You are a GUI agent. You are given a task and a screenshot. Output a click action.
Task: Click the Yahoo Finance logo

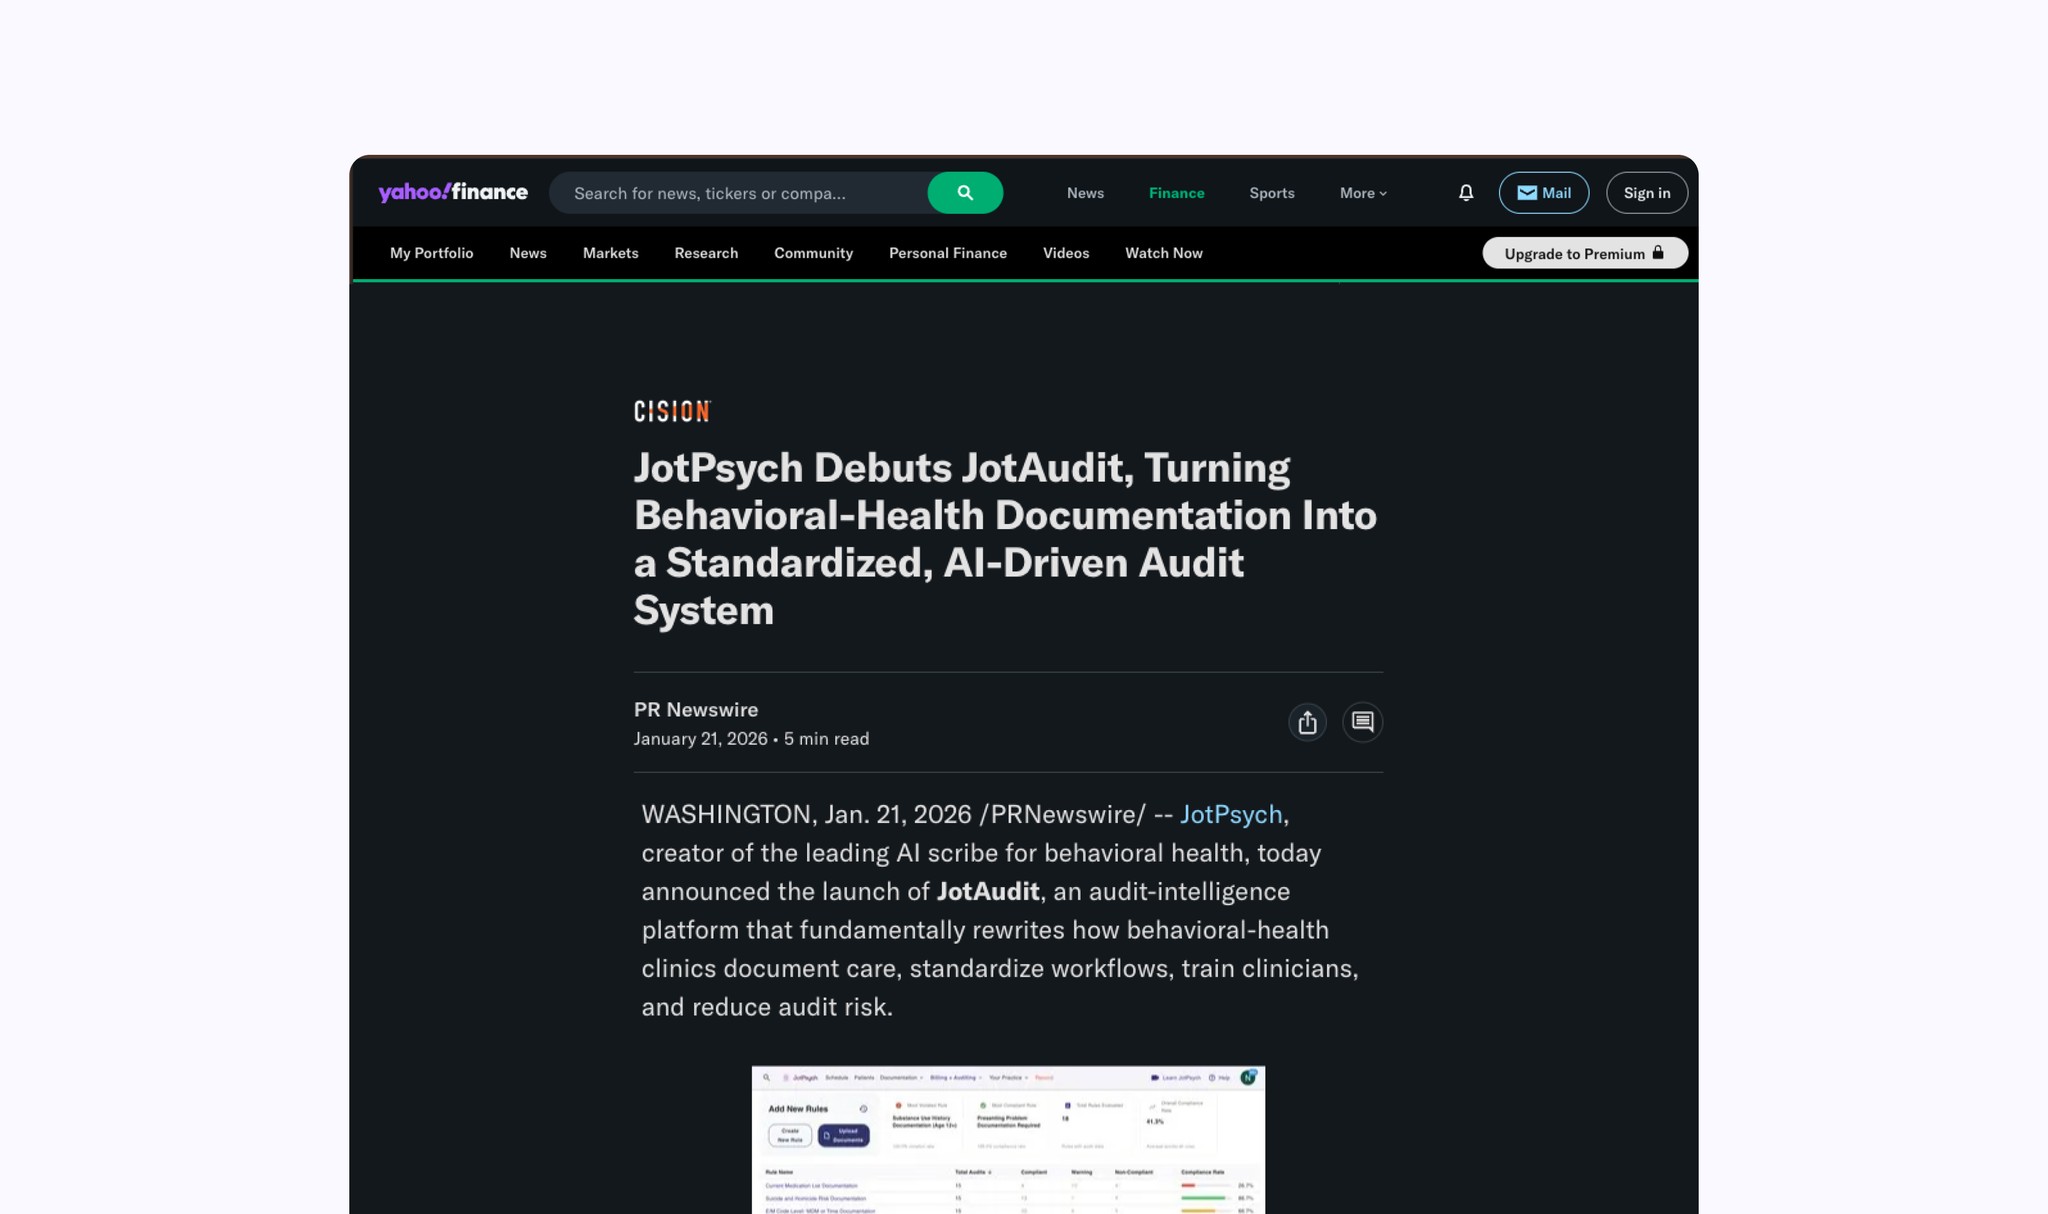(x=451, y=192)
